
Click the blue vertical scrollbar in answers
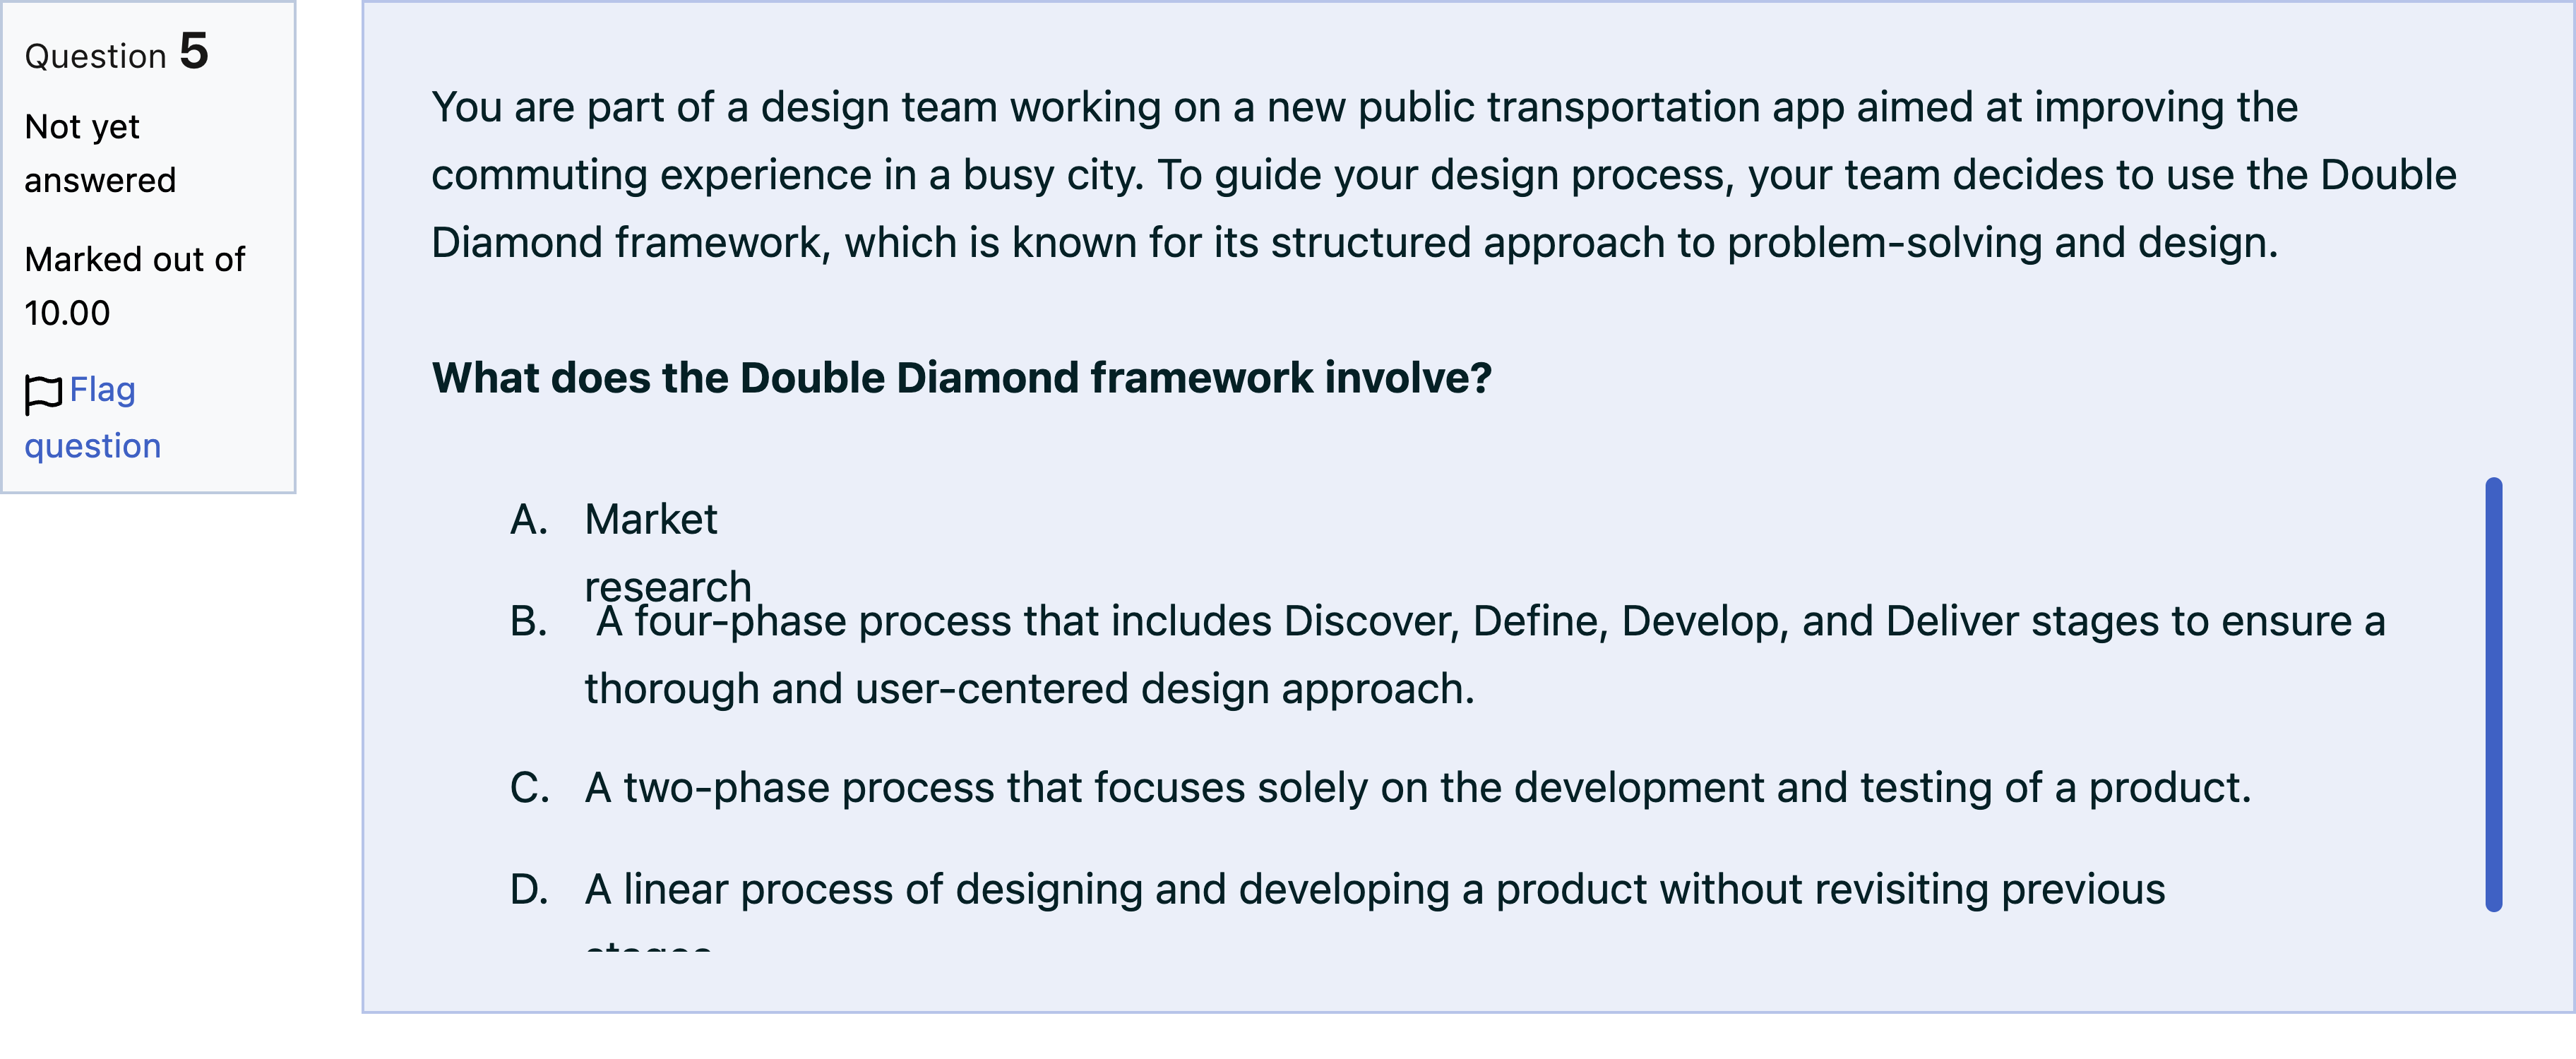tap(2493, 694)
